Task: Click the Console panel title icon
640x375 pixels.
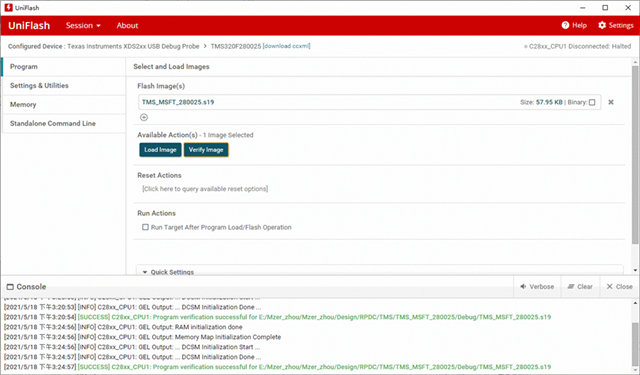Action: coord(10,287)
